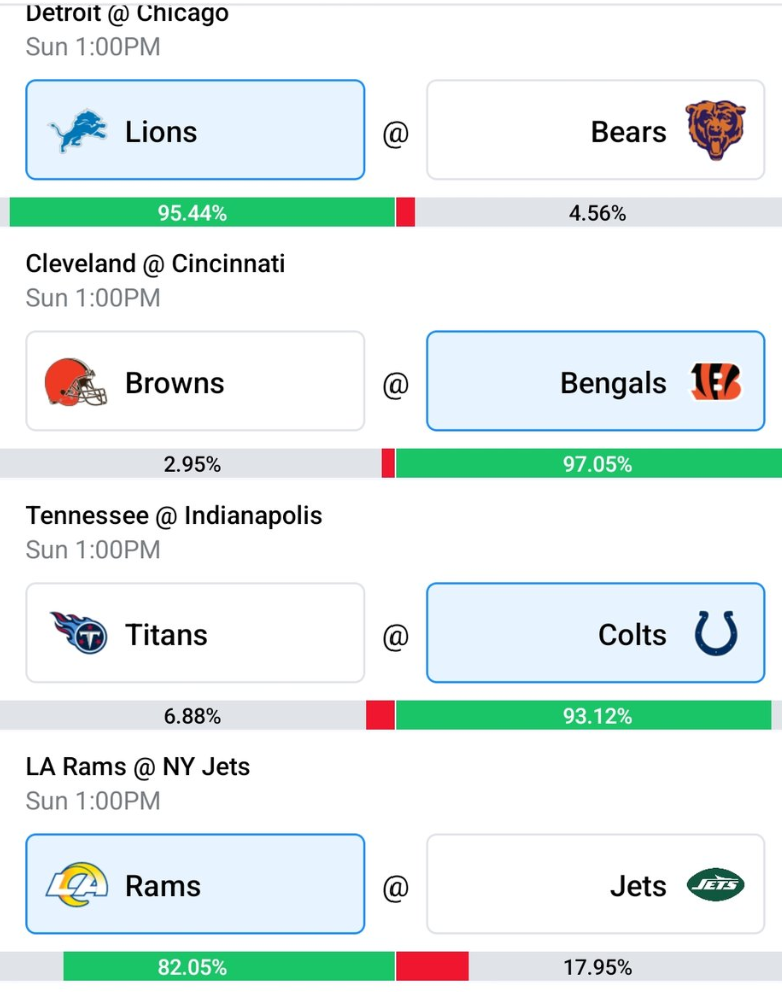The width and height of the screenshot is (782, 992).
Task: Pick the Bears to win
Action: pyautogui.click(x=595, y=130)
